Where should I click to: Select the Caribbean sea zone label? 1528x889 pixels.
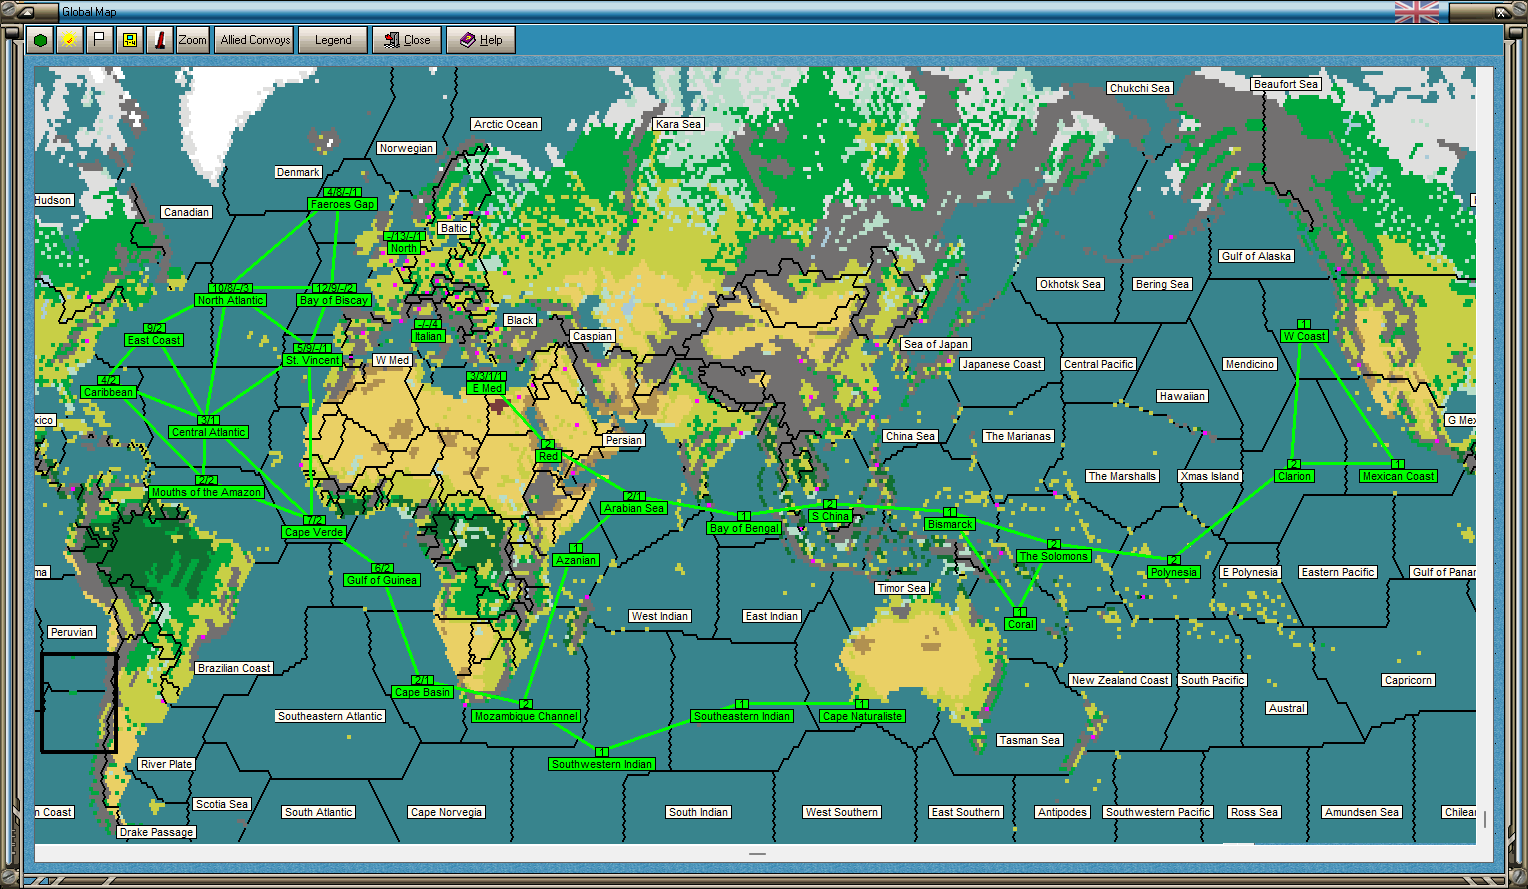click(x=108, y=392)
